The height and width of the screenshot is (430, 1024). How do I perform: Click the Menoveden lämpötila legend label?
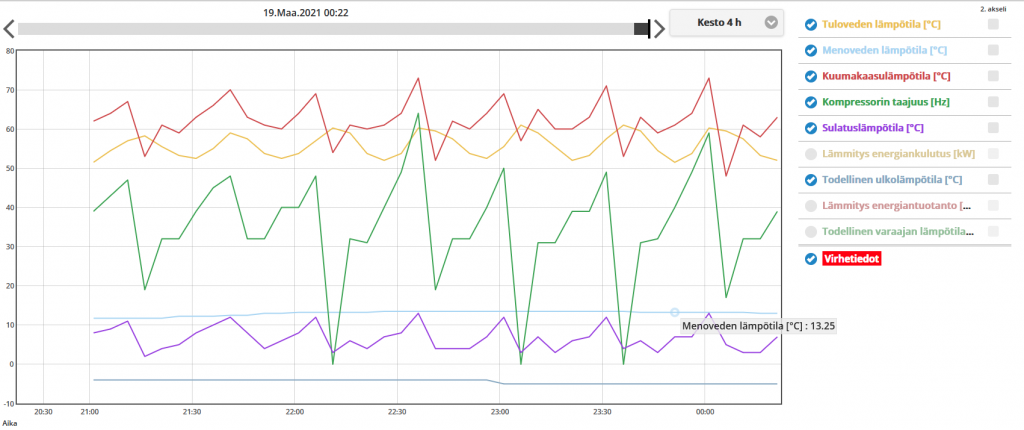point(884,50)
